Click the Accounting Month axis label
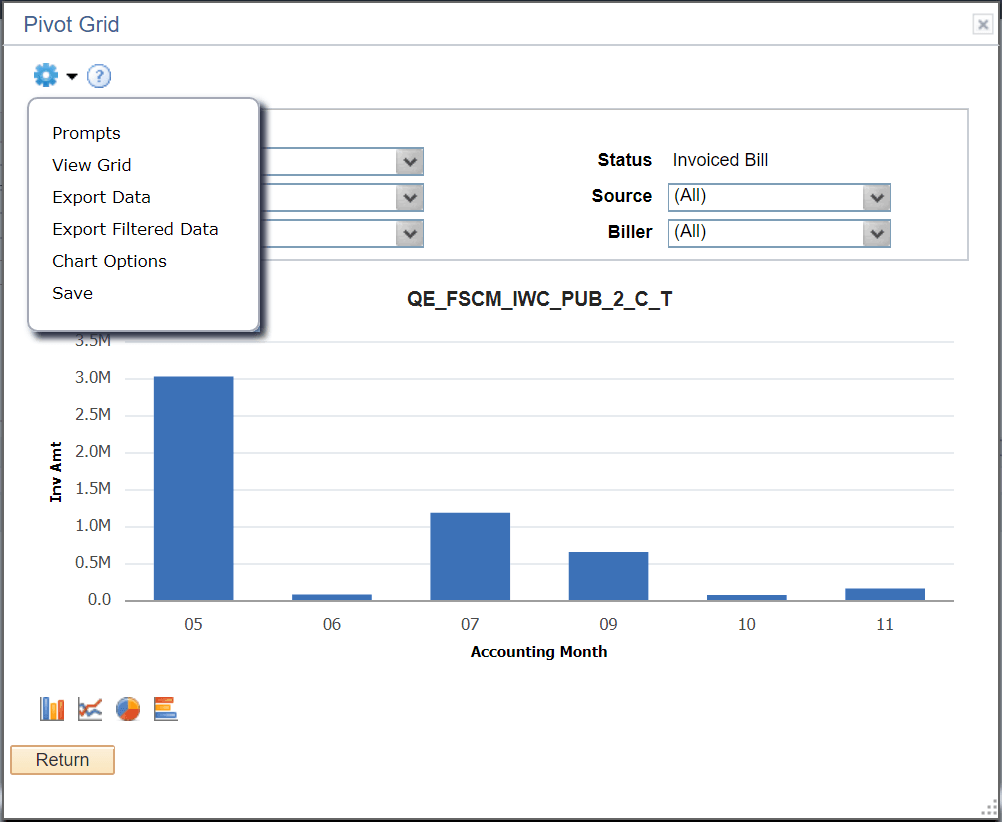Viewport: 1002px width, 822px height. (x=539, y=651)
